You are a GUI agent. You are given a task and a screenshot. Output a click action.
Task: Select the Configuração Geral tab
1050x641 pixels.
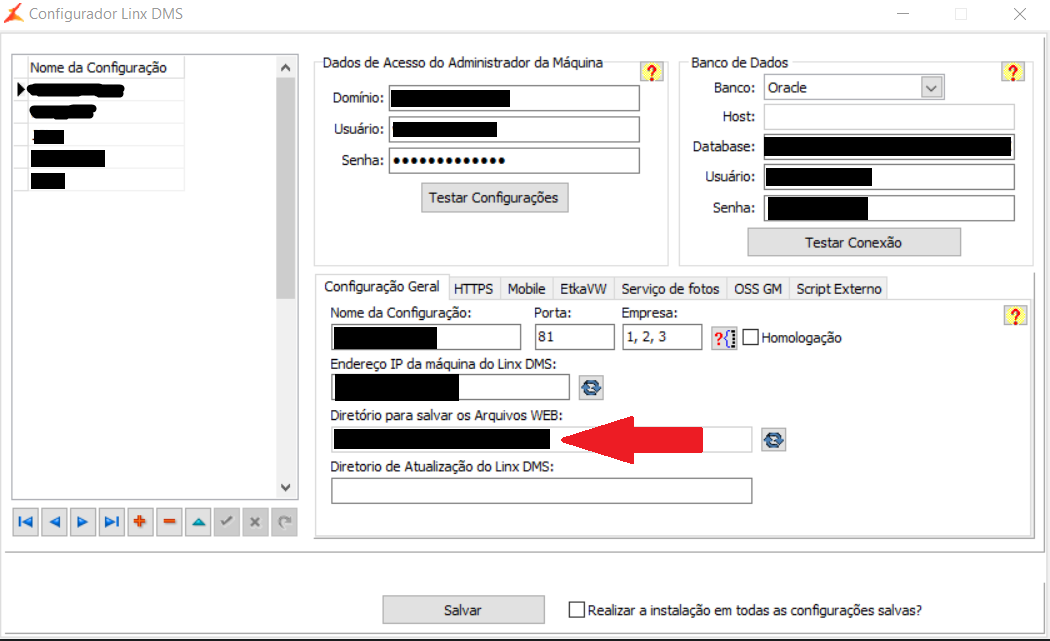tap(382, 287)
